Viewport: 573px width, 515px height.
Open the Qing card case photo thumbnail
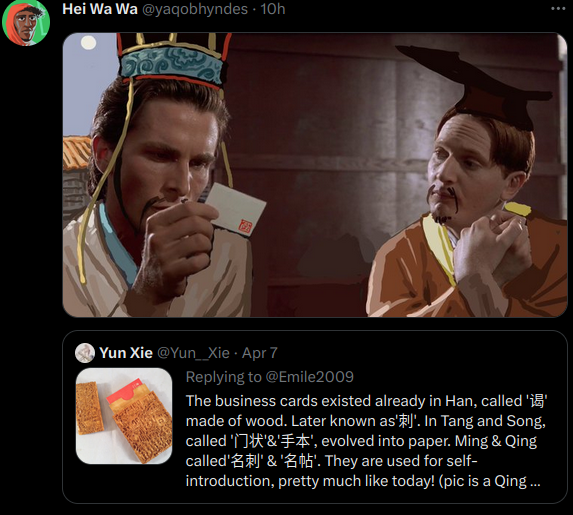click(124, 416)
